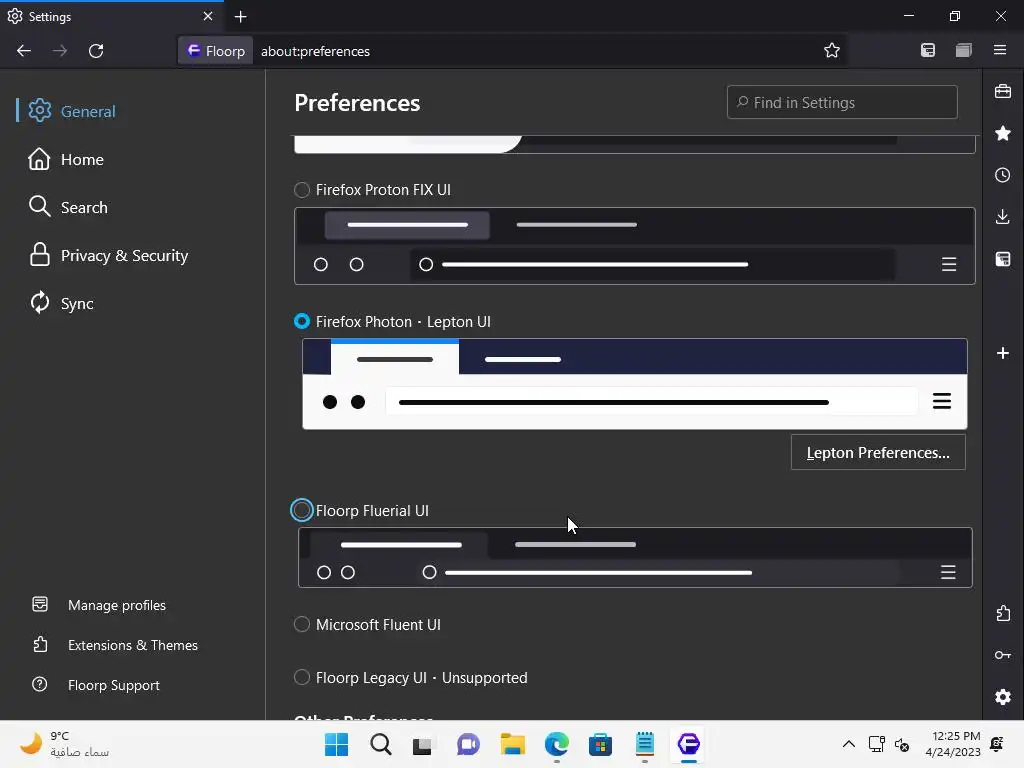This screenshot has height=768, width=1024.
Task: Open the Sync settings category
Action: pyautogui.click(x=61, y=304)
